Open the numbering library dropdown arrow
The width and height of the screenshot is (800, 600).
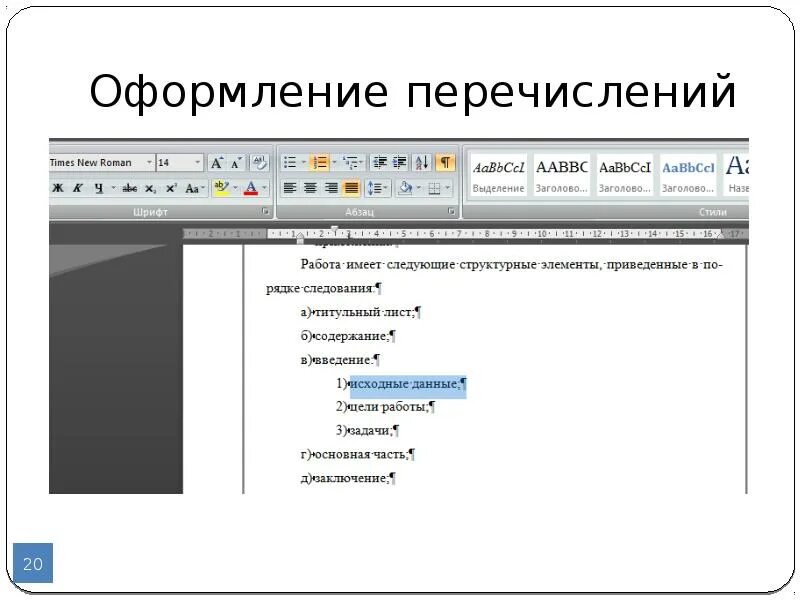pos(334,163)
